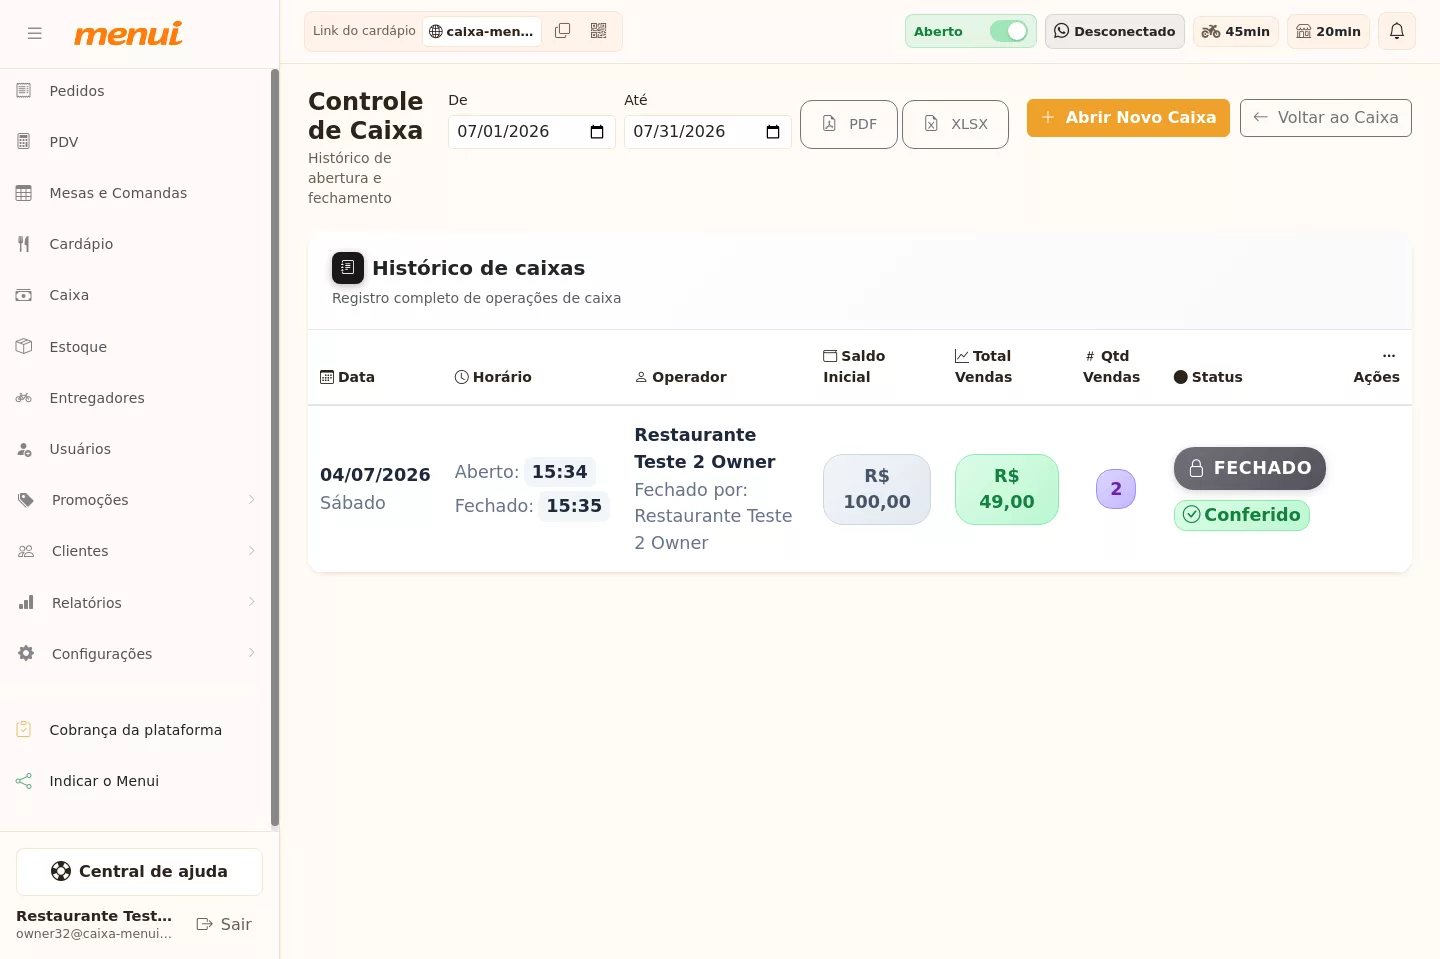The image size is (1440, 959).
Task: Open calendar picker in De date field
Action: tap(597, 132)
